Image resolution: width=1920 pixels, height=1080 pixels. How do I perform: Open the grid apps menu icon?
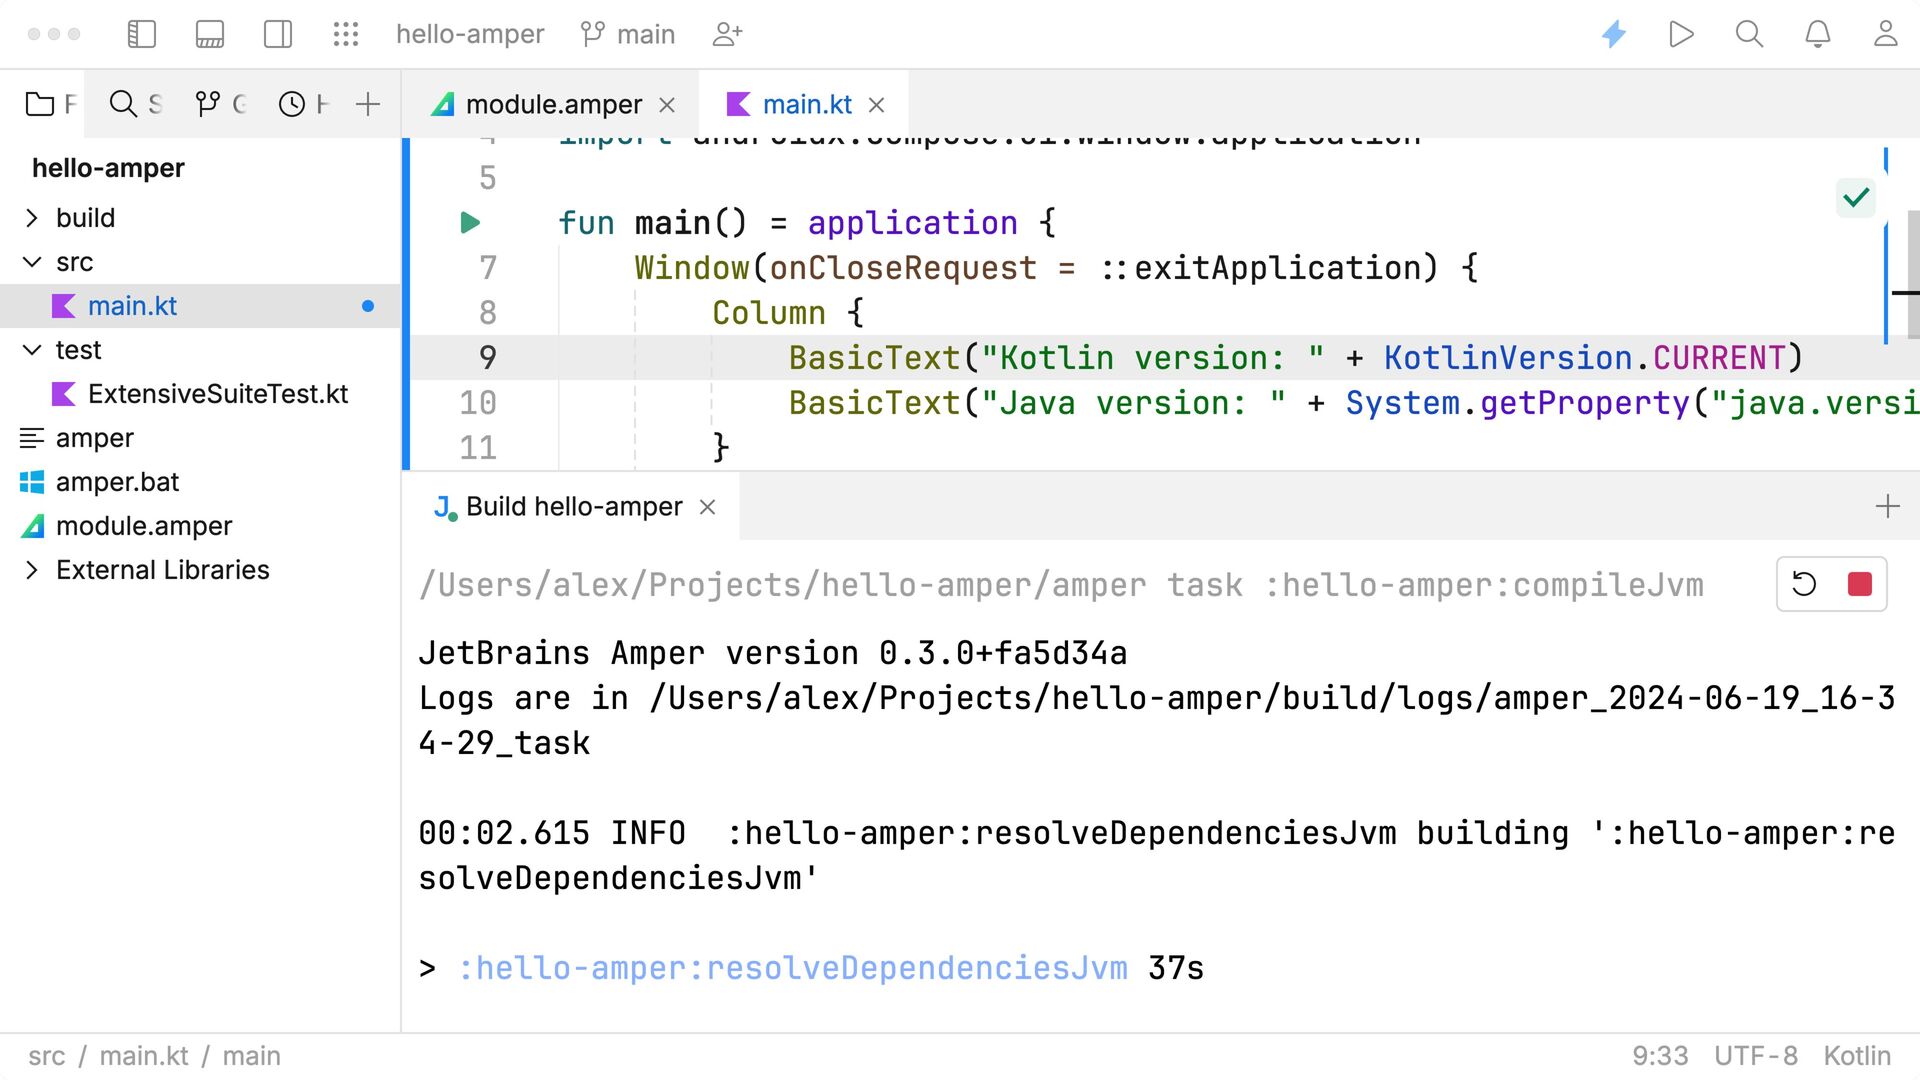tap(346, 34)
